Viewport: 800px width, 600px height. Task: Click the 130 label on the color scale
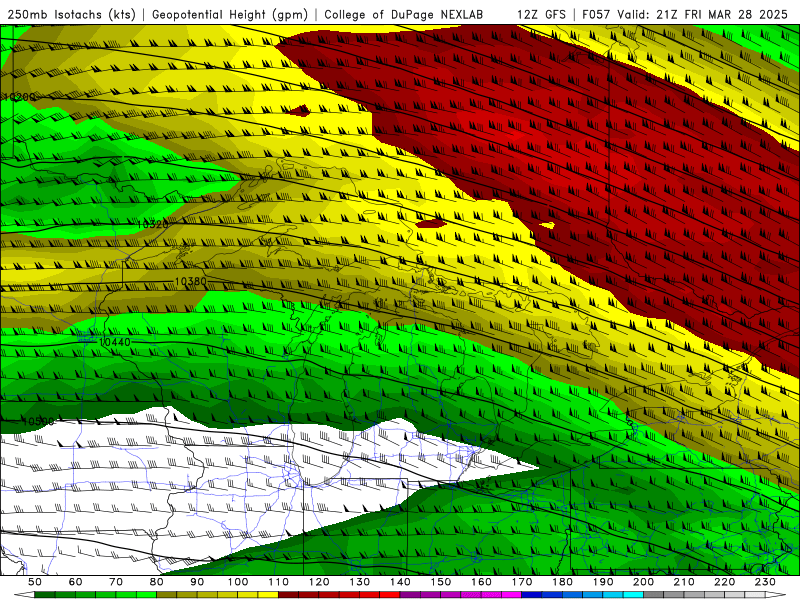(360, 582)
